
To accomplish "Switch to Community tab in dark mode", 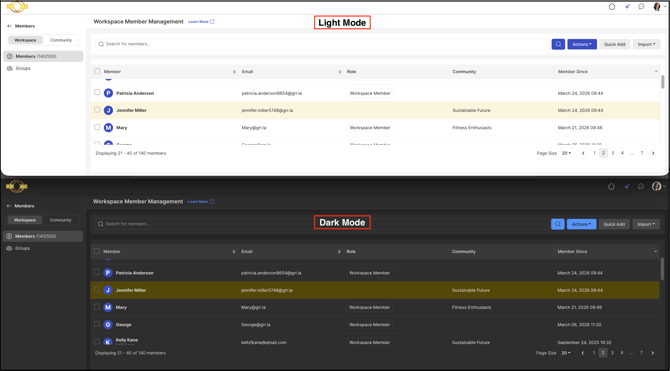I will 61,220.
